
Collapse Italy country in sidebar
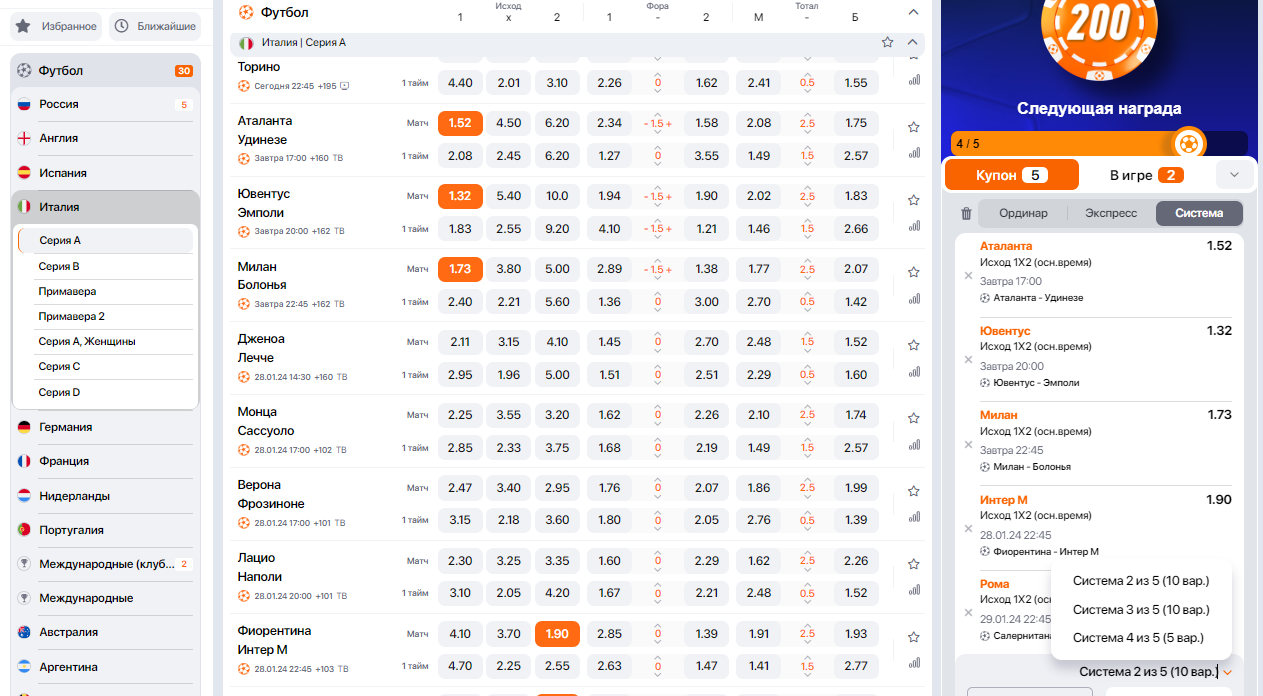[105, 207]
